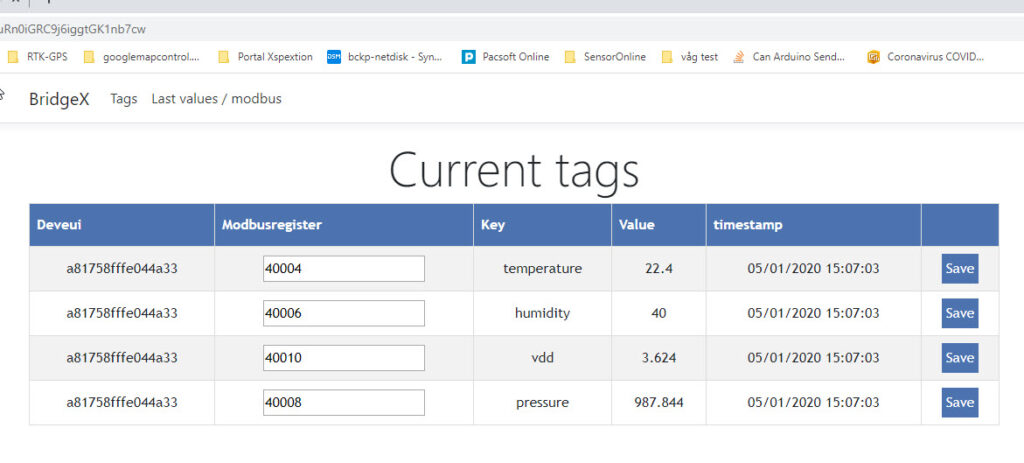Click the BridgeX brand link
This screenshot has height=463, width=1024.
point(59,99)
